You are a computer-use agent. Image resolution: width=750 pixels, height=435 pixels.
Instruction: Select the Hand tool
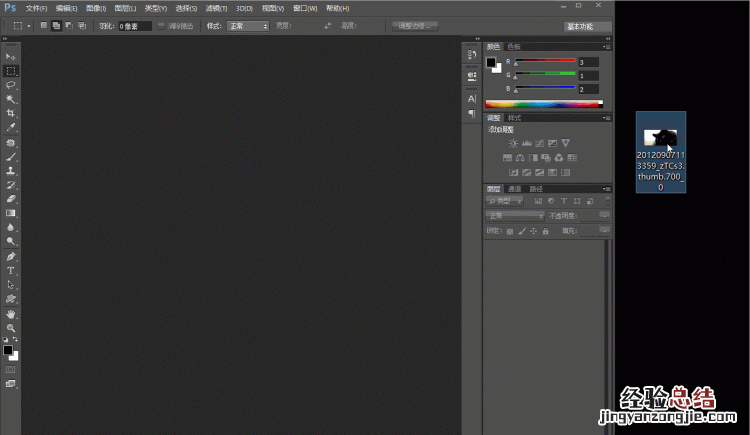[x=11, y=314]
